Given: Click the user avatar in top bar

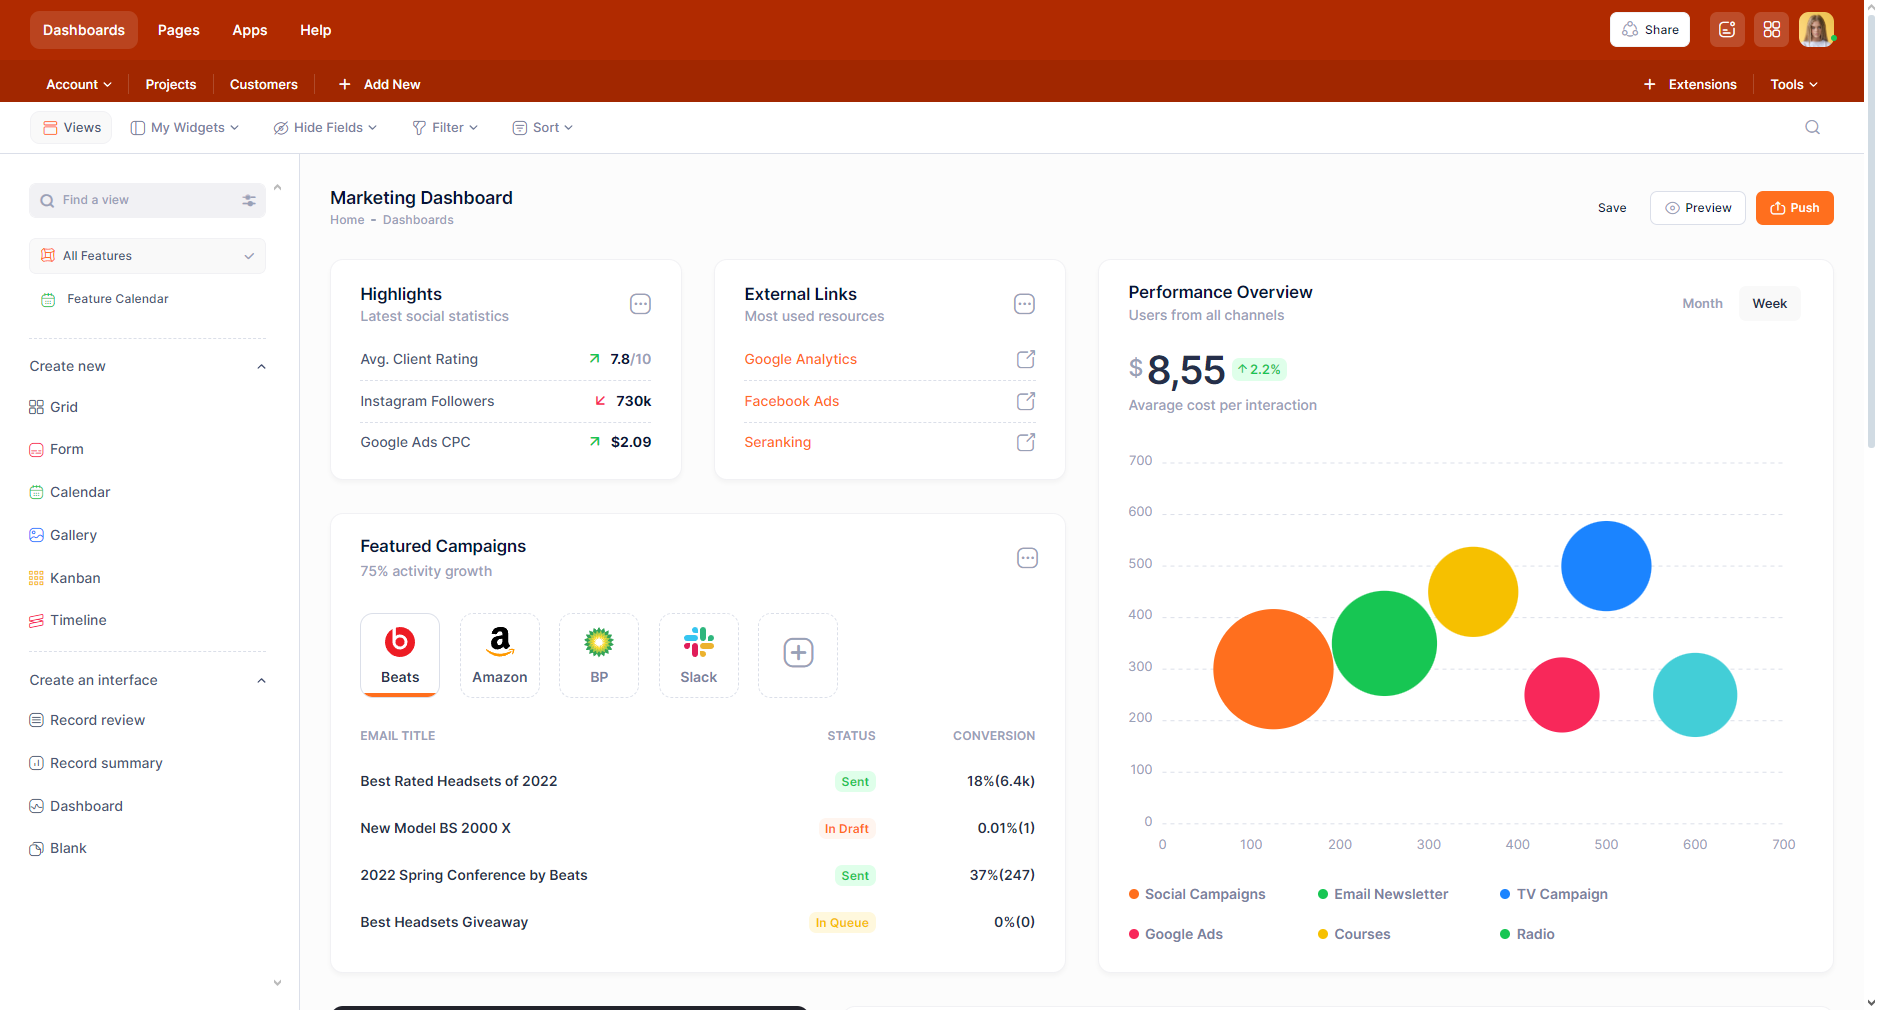Looking at the screenshot, I should [x=1816, y=30].
